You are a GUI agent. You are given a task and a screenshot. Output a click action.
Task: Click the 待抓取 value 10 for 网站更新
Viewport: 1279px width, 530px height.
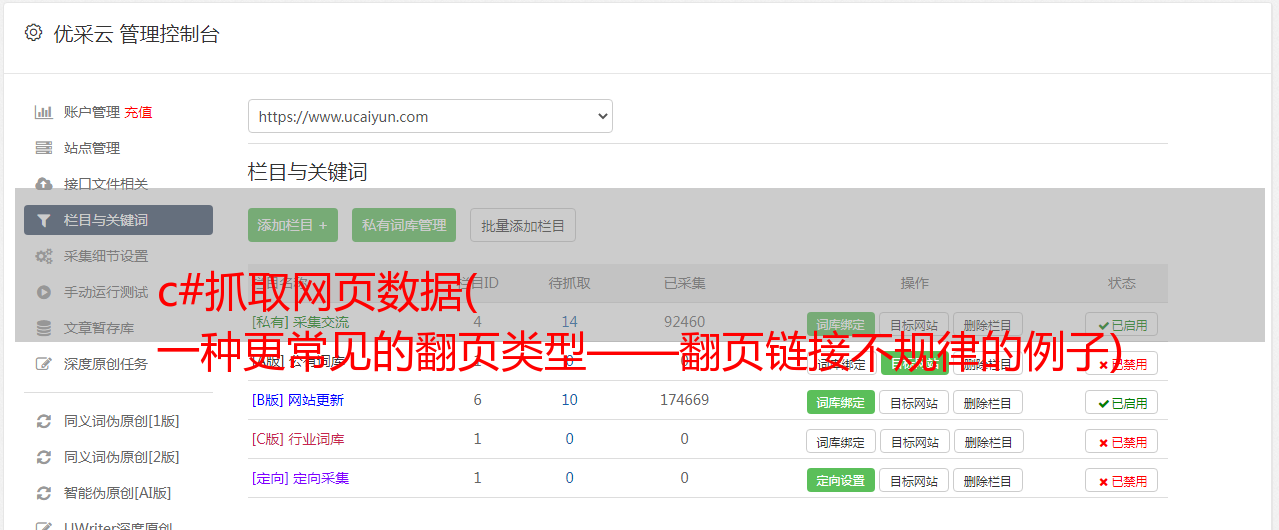[x=570, y=400]
